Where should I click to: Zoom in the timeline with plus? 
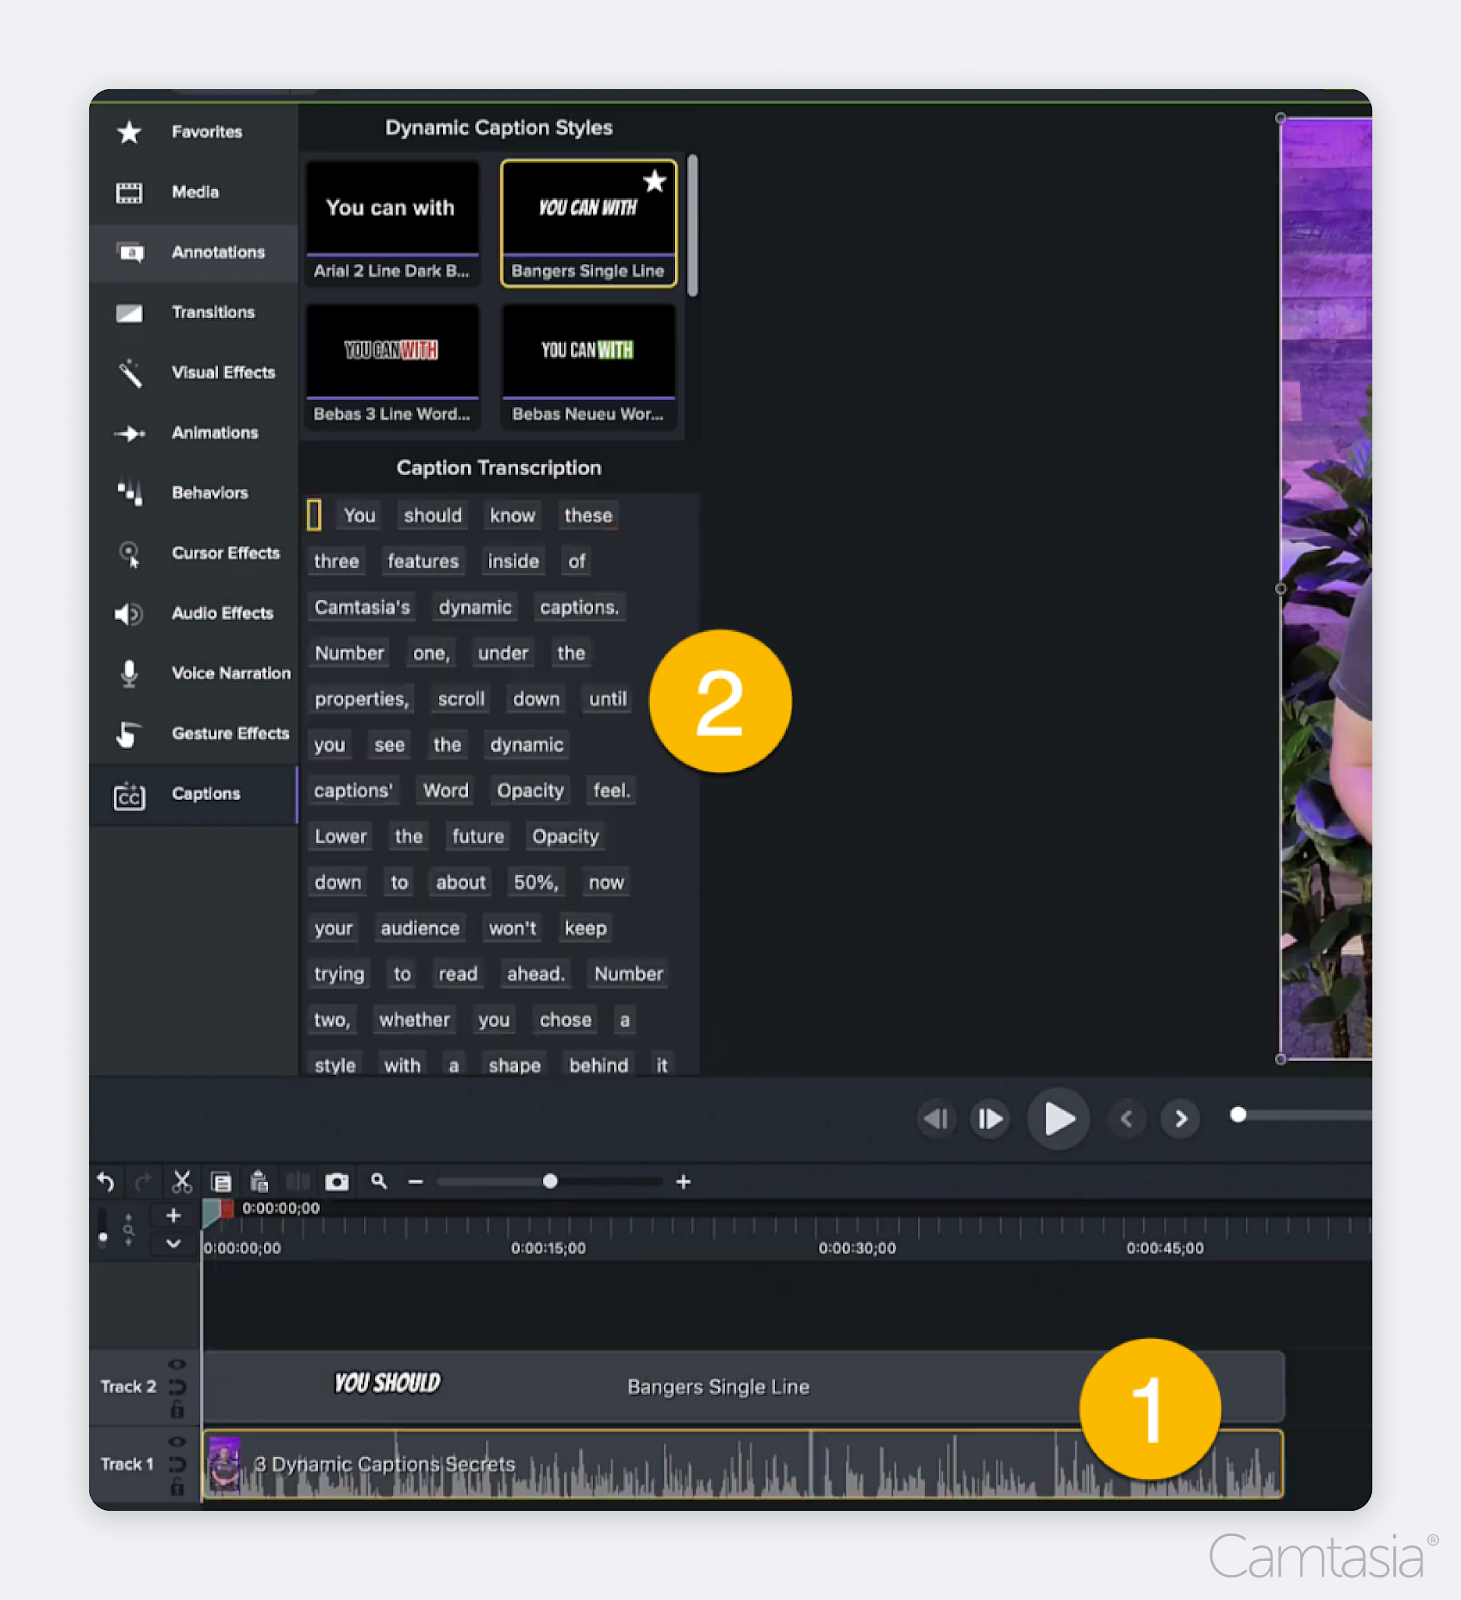click(684, 1182)
